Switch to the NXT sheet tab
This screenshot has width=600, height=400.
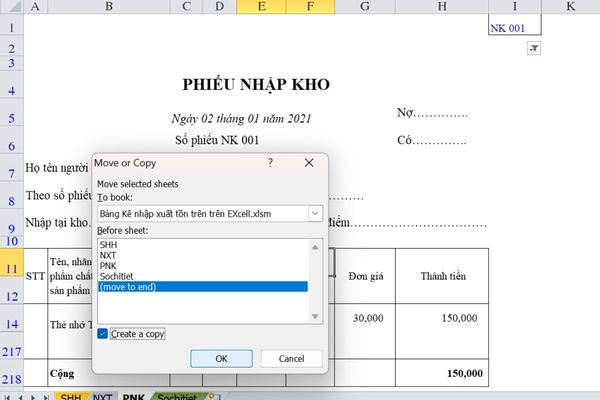(x=102, y=397)
